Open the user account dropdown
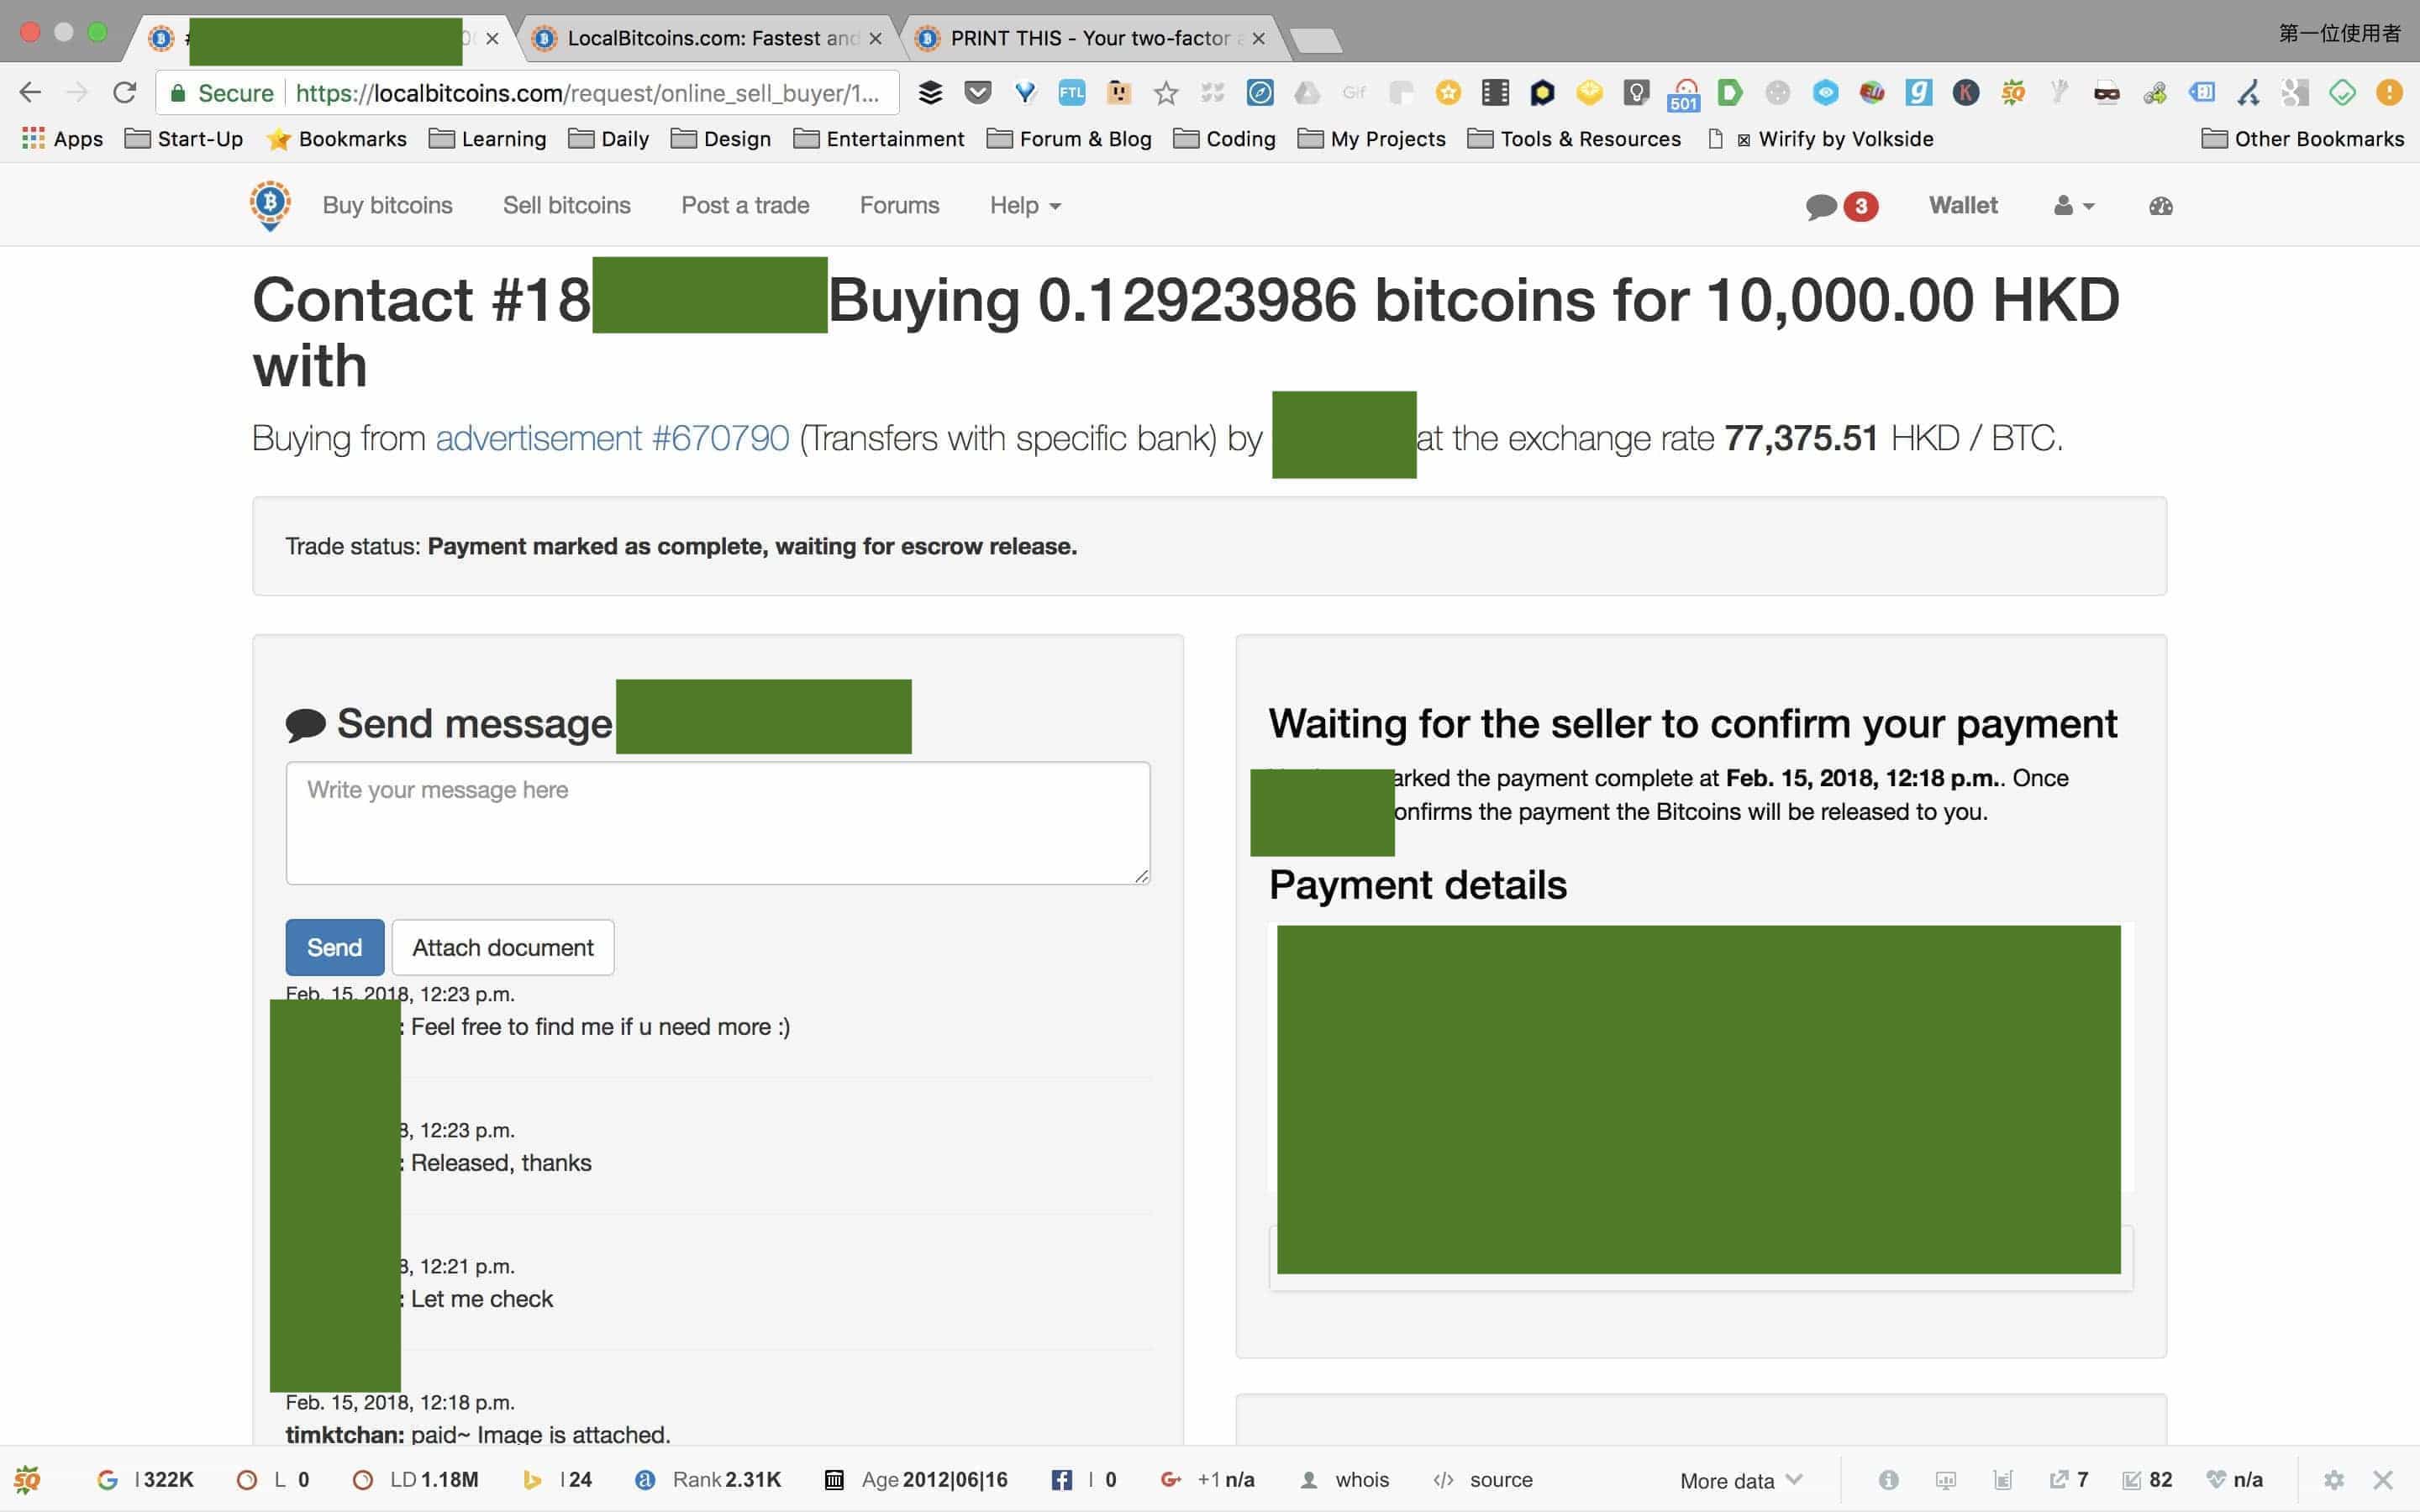2420x1512 pixels. point(2074,206)
